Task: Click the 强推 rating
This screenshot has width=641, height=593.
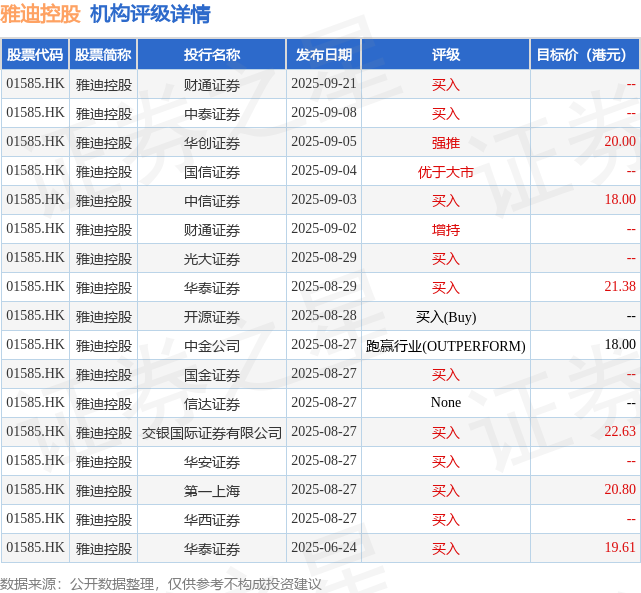Action: pyautogui.click(x=446, y=143)
